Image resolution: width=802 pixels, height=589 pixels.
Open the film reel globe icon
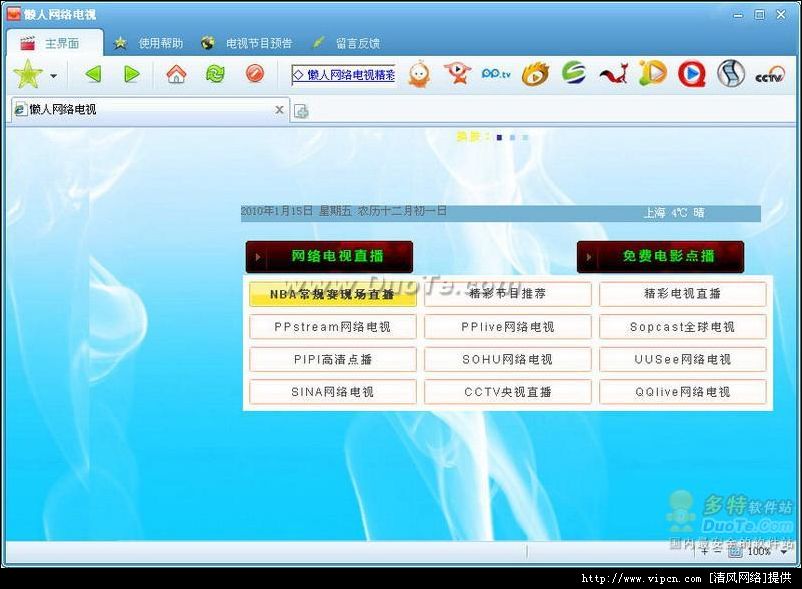coord(731,74)
